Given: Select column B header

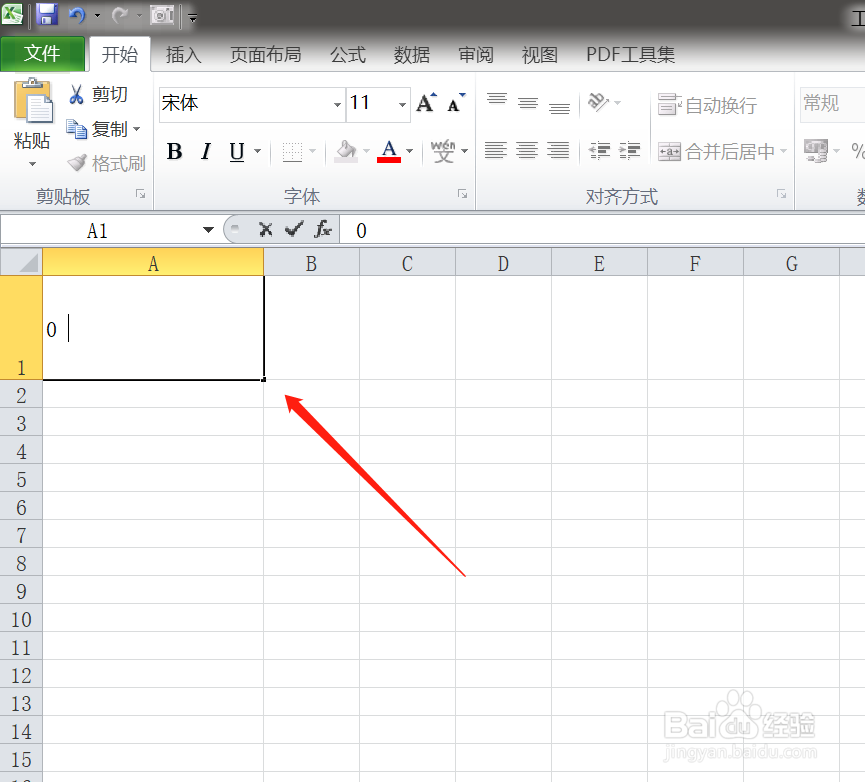Looking at the screenshot, I should coord(311,263).
